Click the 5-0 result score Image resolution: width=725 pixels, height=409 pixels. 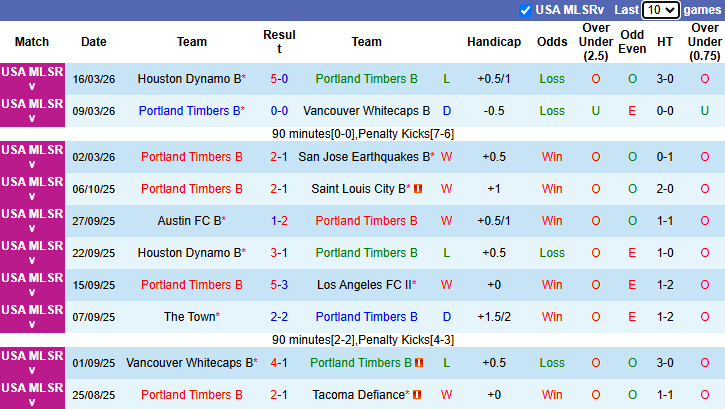(279, 78)
